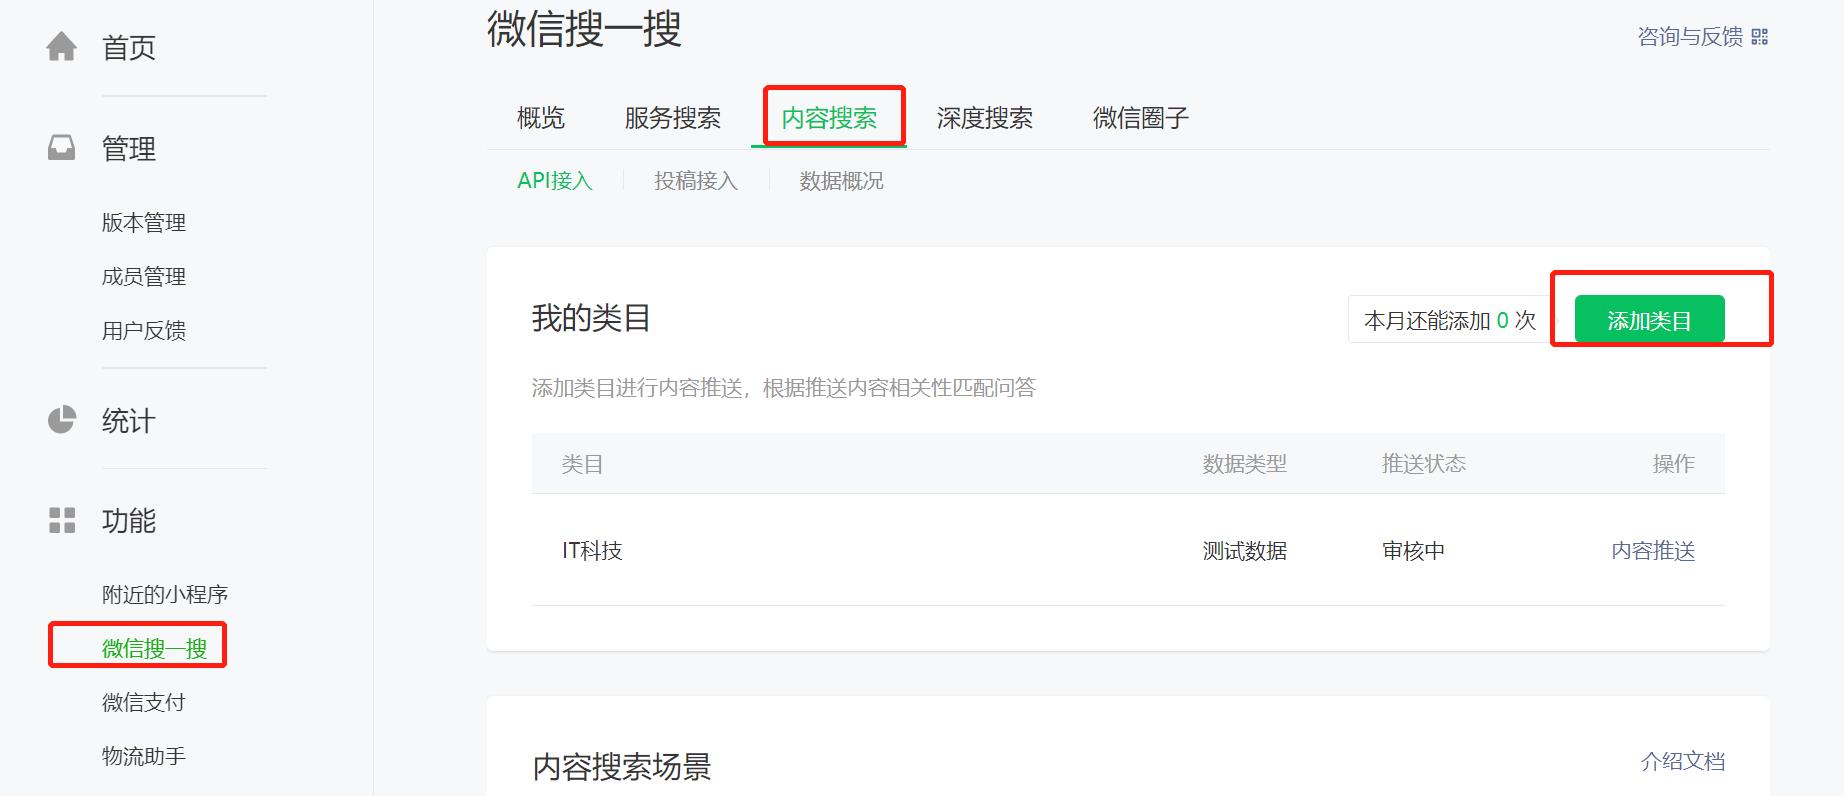Open 首页 in the sidebar
Screen dimensions: 1844x796
[129, 48]
